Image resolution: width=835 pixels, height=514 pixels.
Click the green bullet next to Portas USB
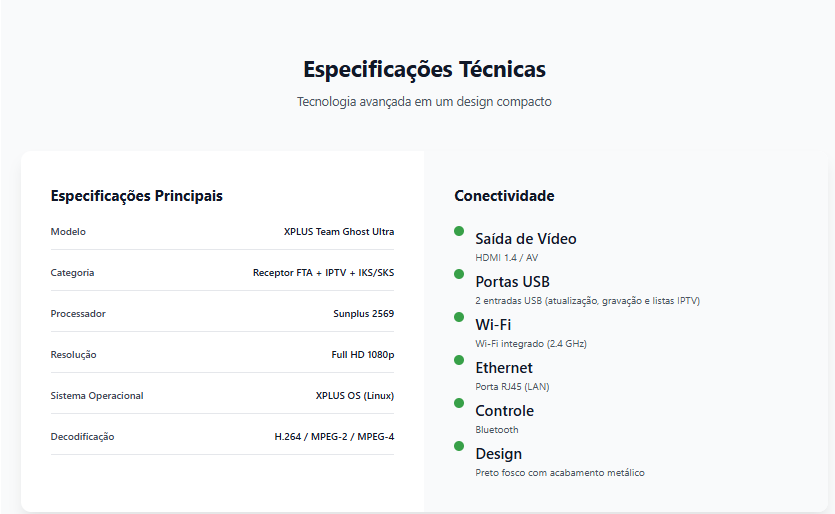coord(459,274)
